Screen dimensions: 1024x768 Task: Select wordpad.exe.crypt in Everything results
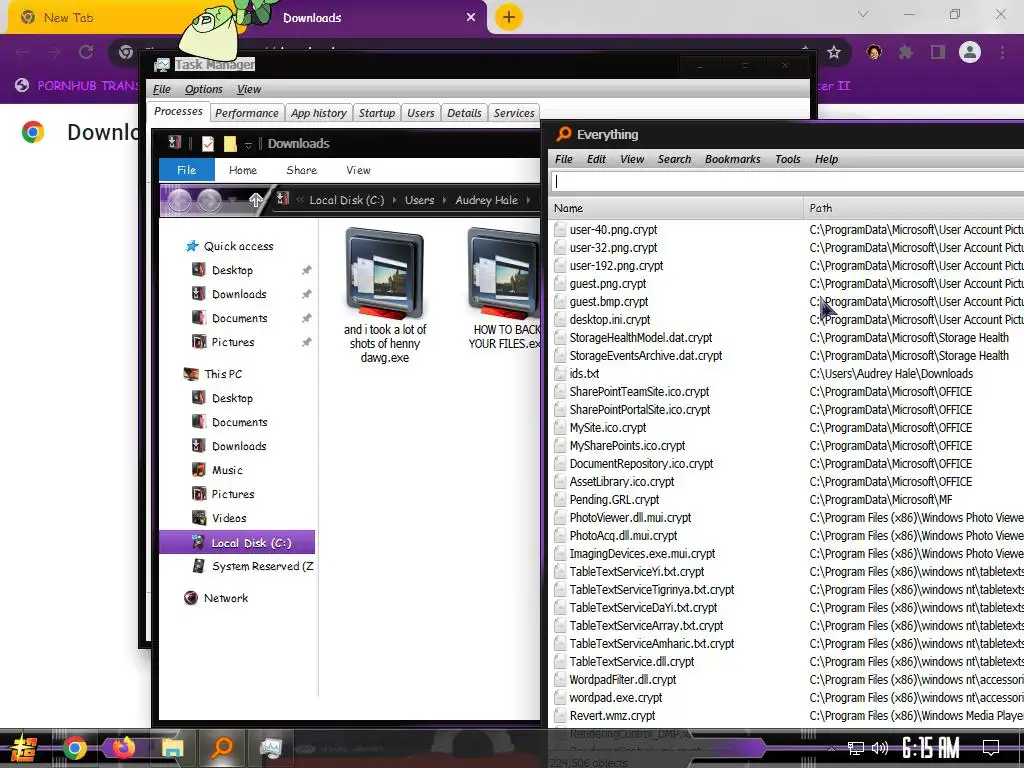pos(615,697)
